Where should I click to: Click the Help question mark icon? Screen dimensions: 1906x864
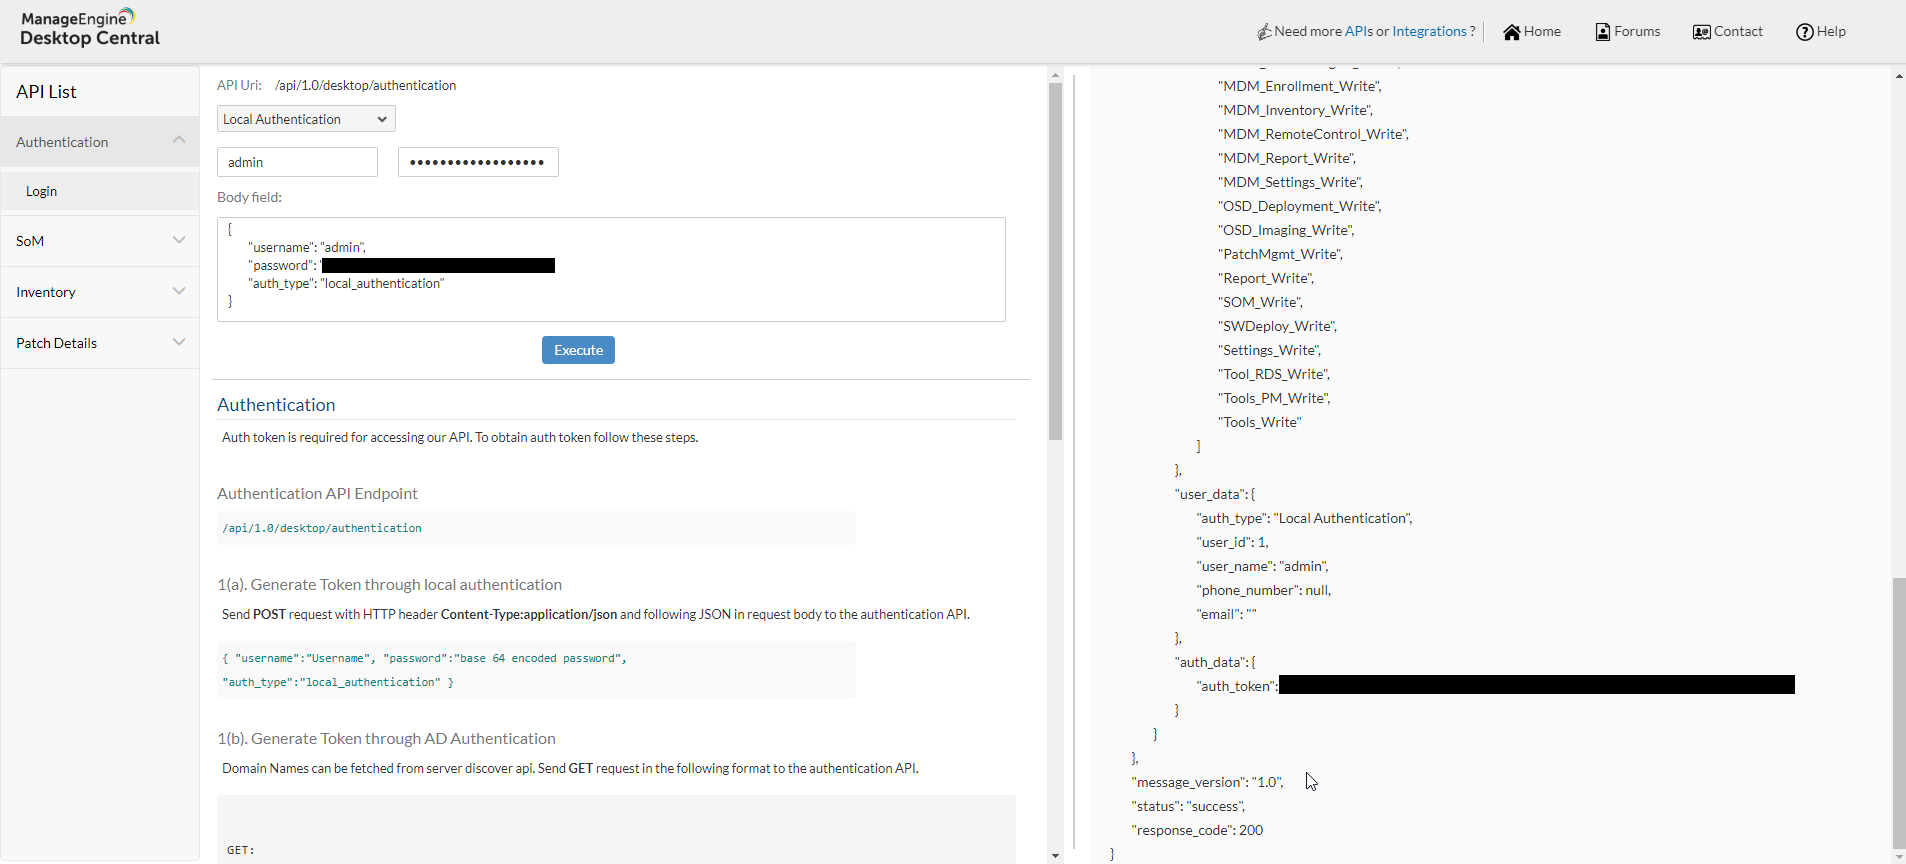pyautogui.click(x=1805, y=32)
